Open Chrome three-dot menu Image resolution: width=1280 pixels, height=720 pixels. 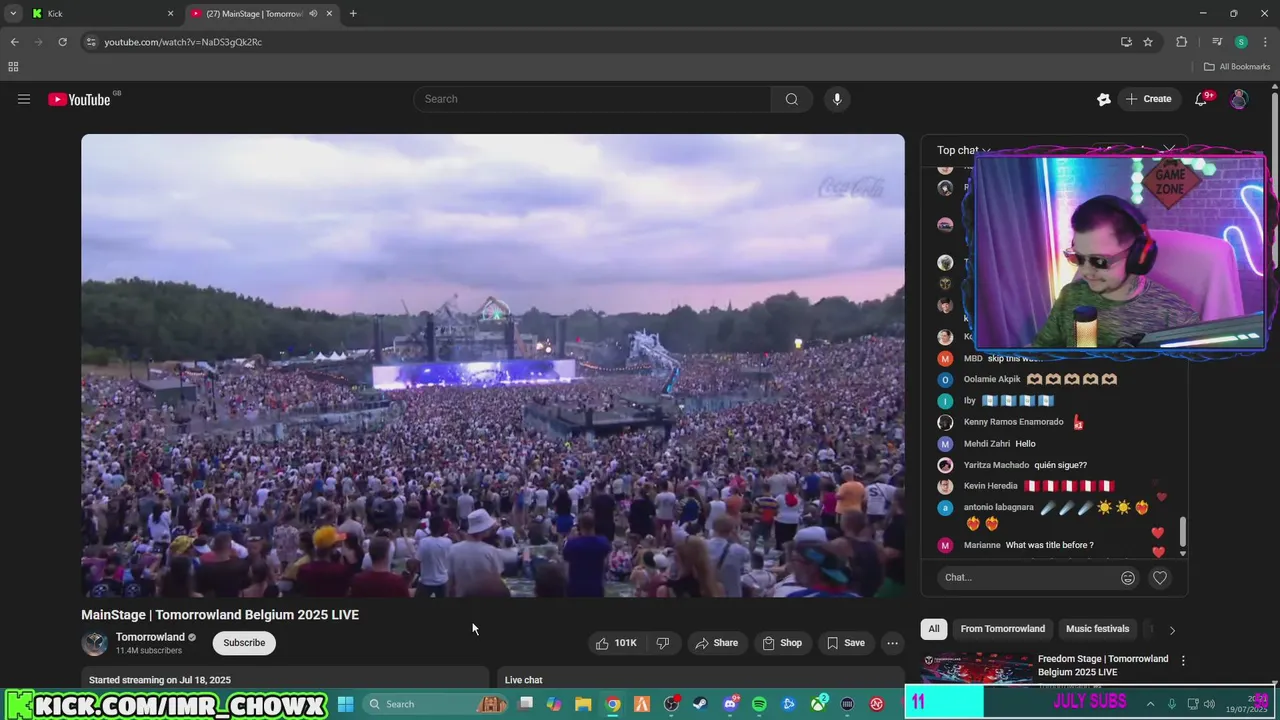pos(1265,42)
